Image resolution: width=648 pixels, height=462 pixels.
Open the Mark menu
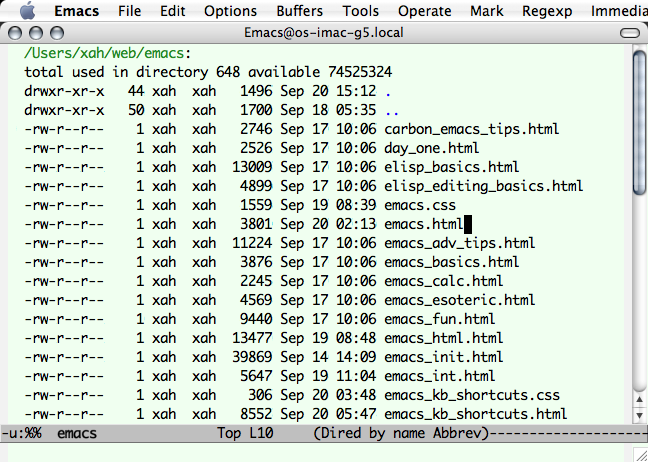[487, 11]
